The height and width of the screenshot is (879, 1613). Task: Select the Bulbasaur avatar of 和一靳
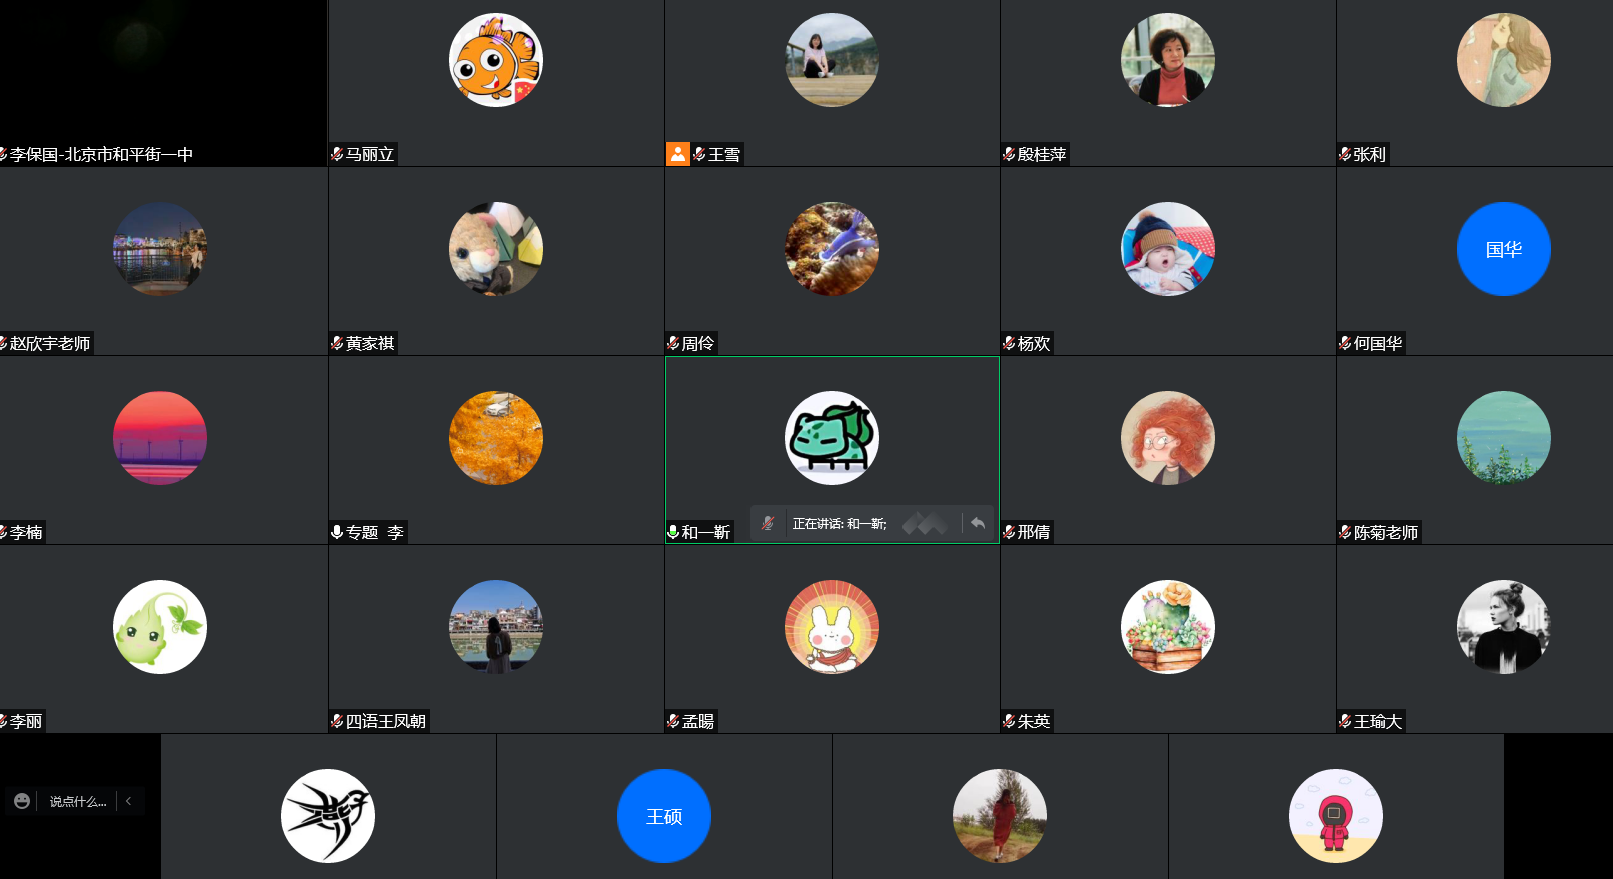832,438
